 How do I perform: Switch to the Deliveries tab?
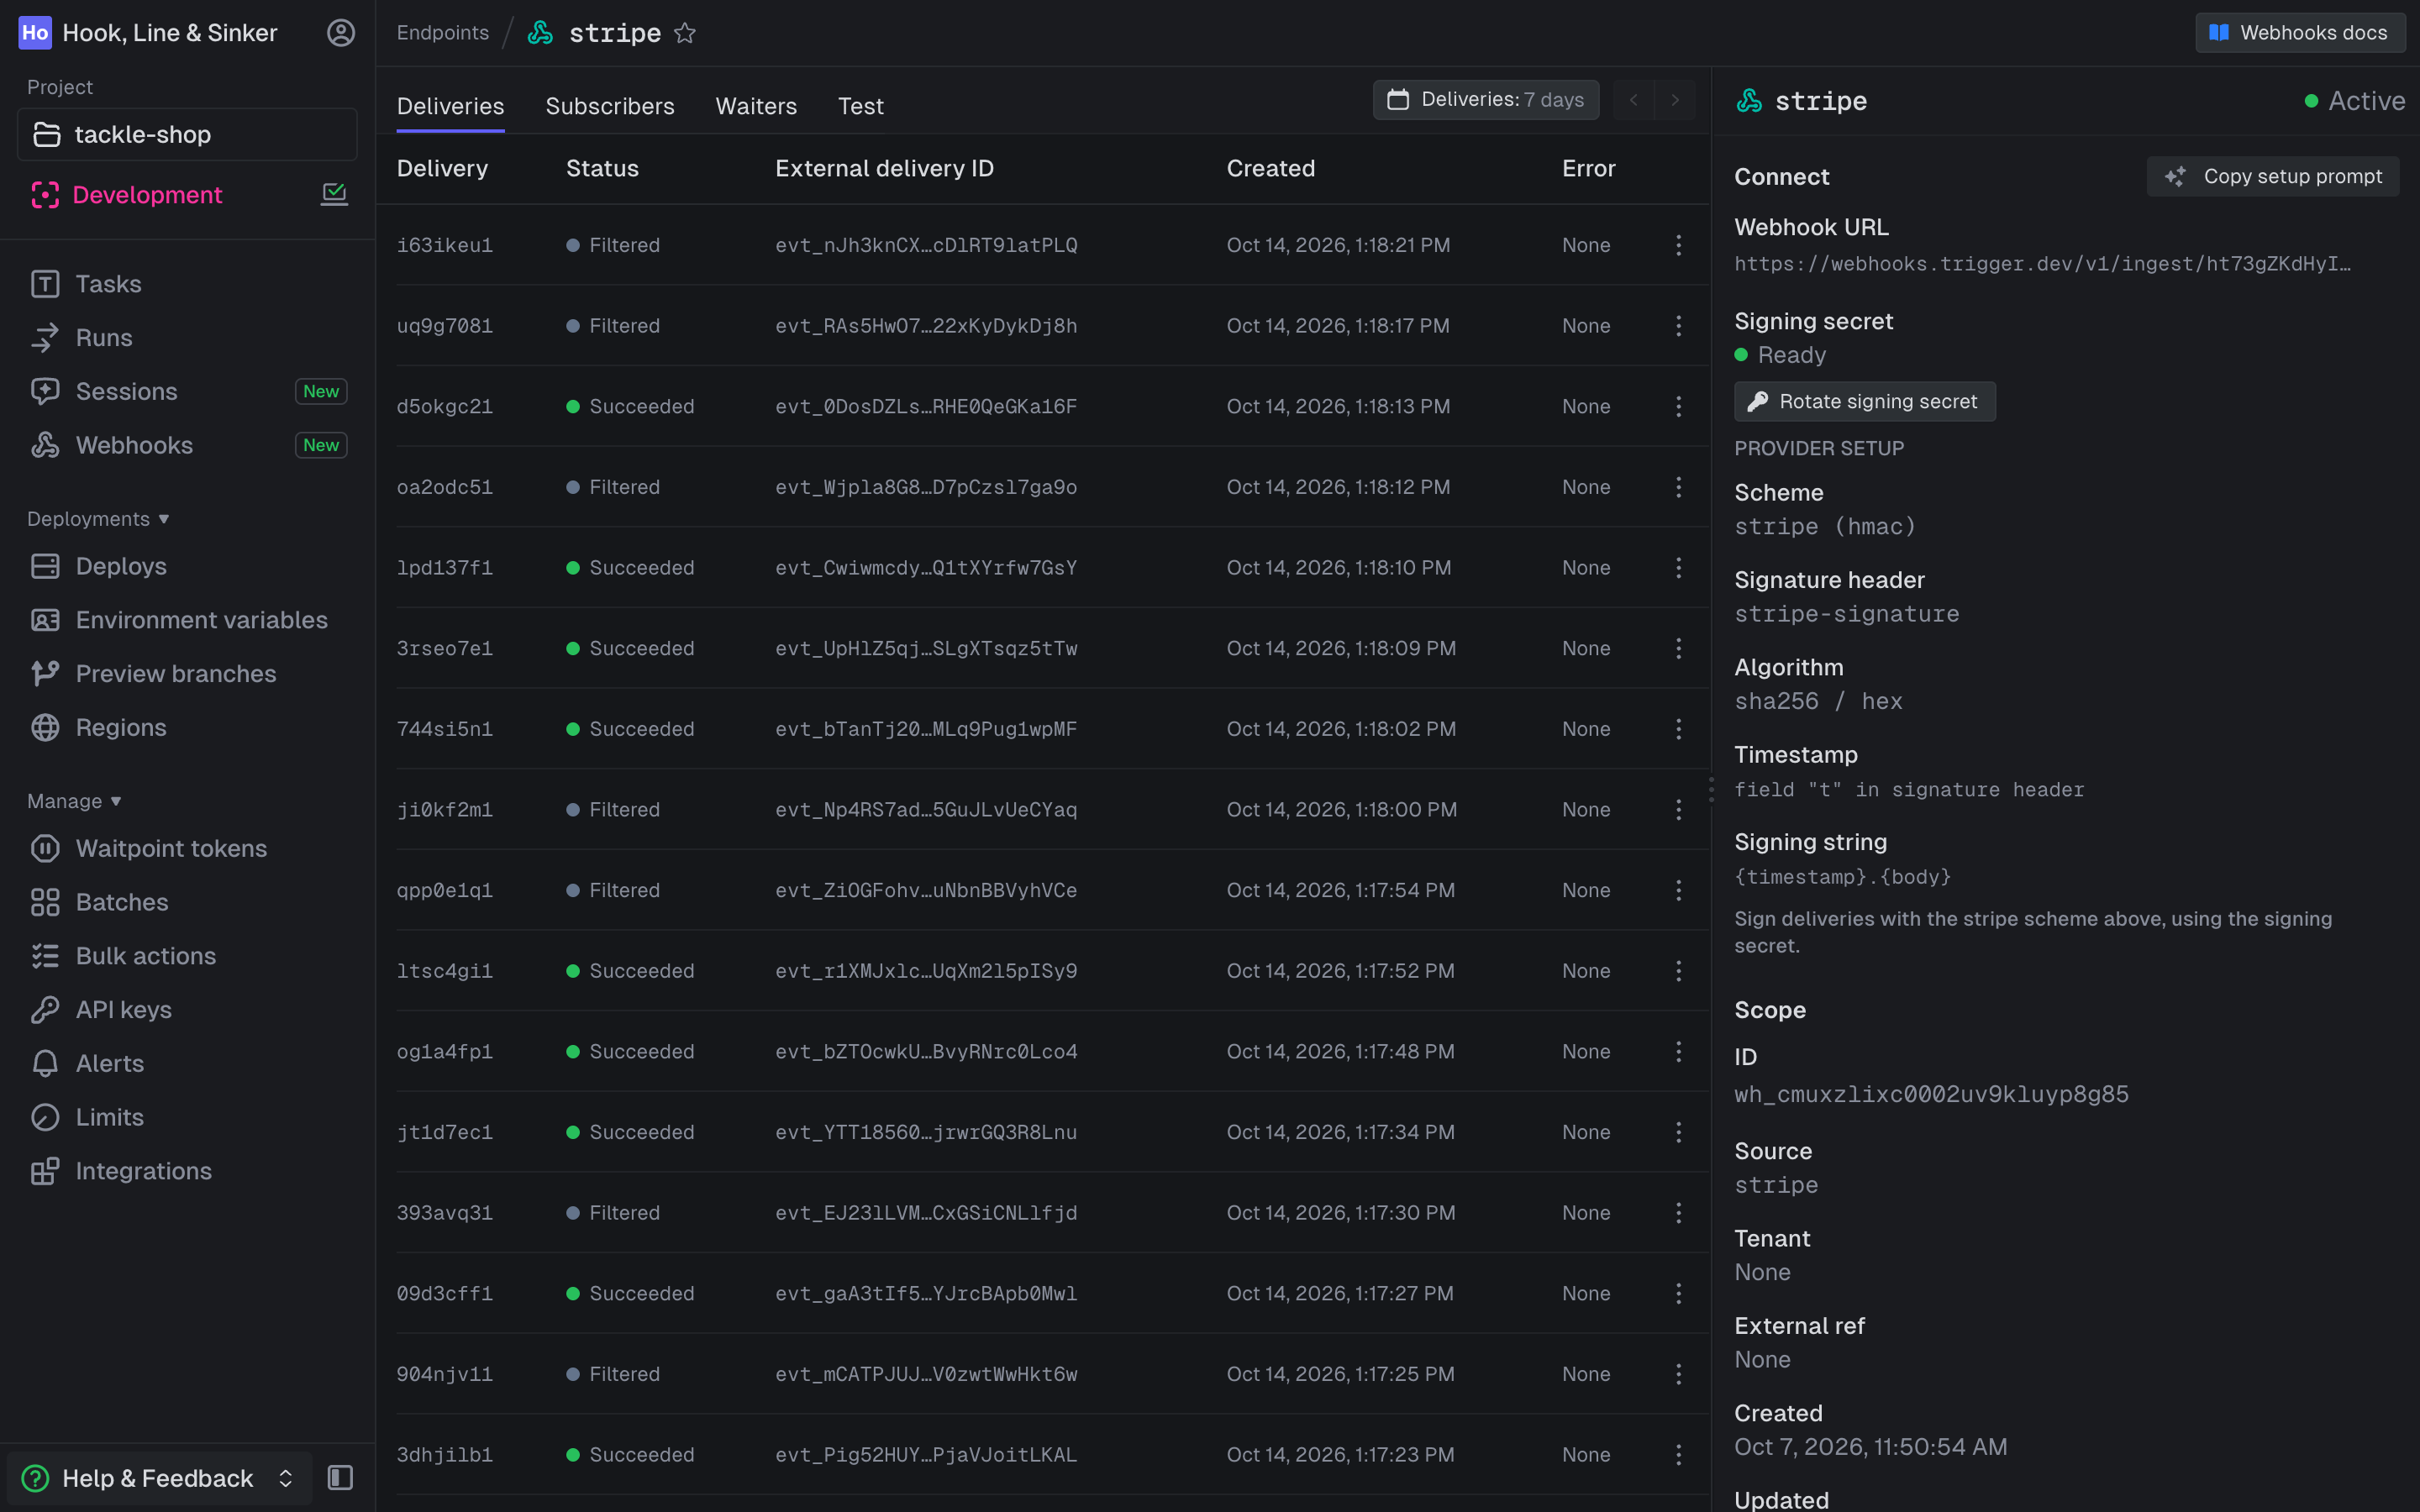[450, 106]
